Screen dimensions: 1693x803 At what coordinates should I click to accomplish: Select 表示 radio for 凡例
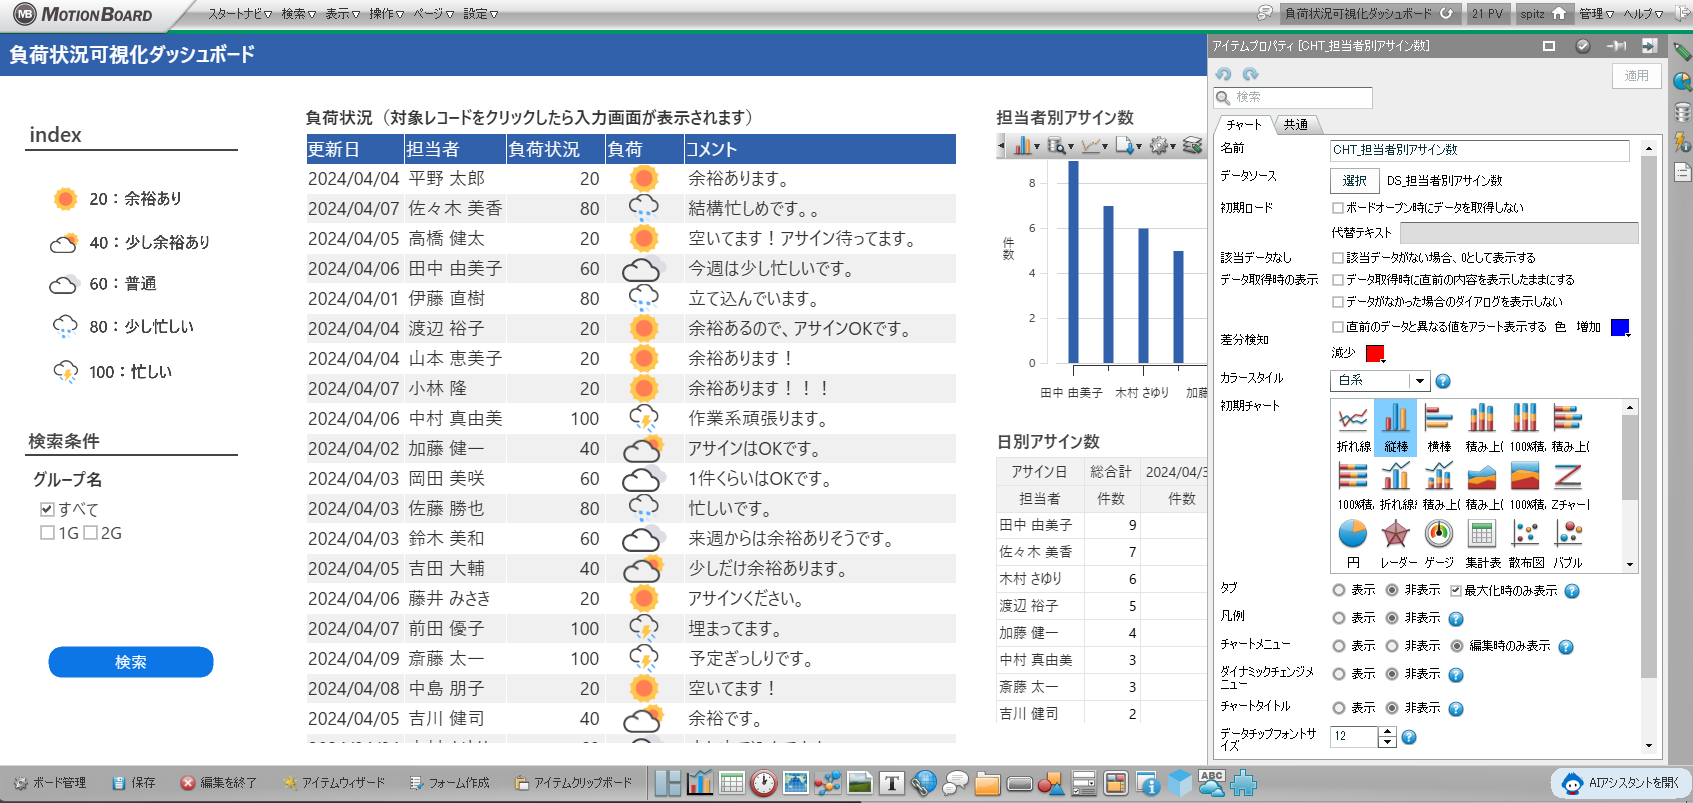[x=1339, y=618]
